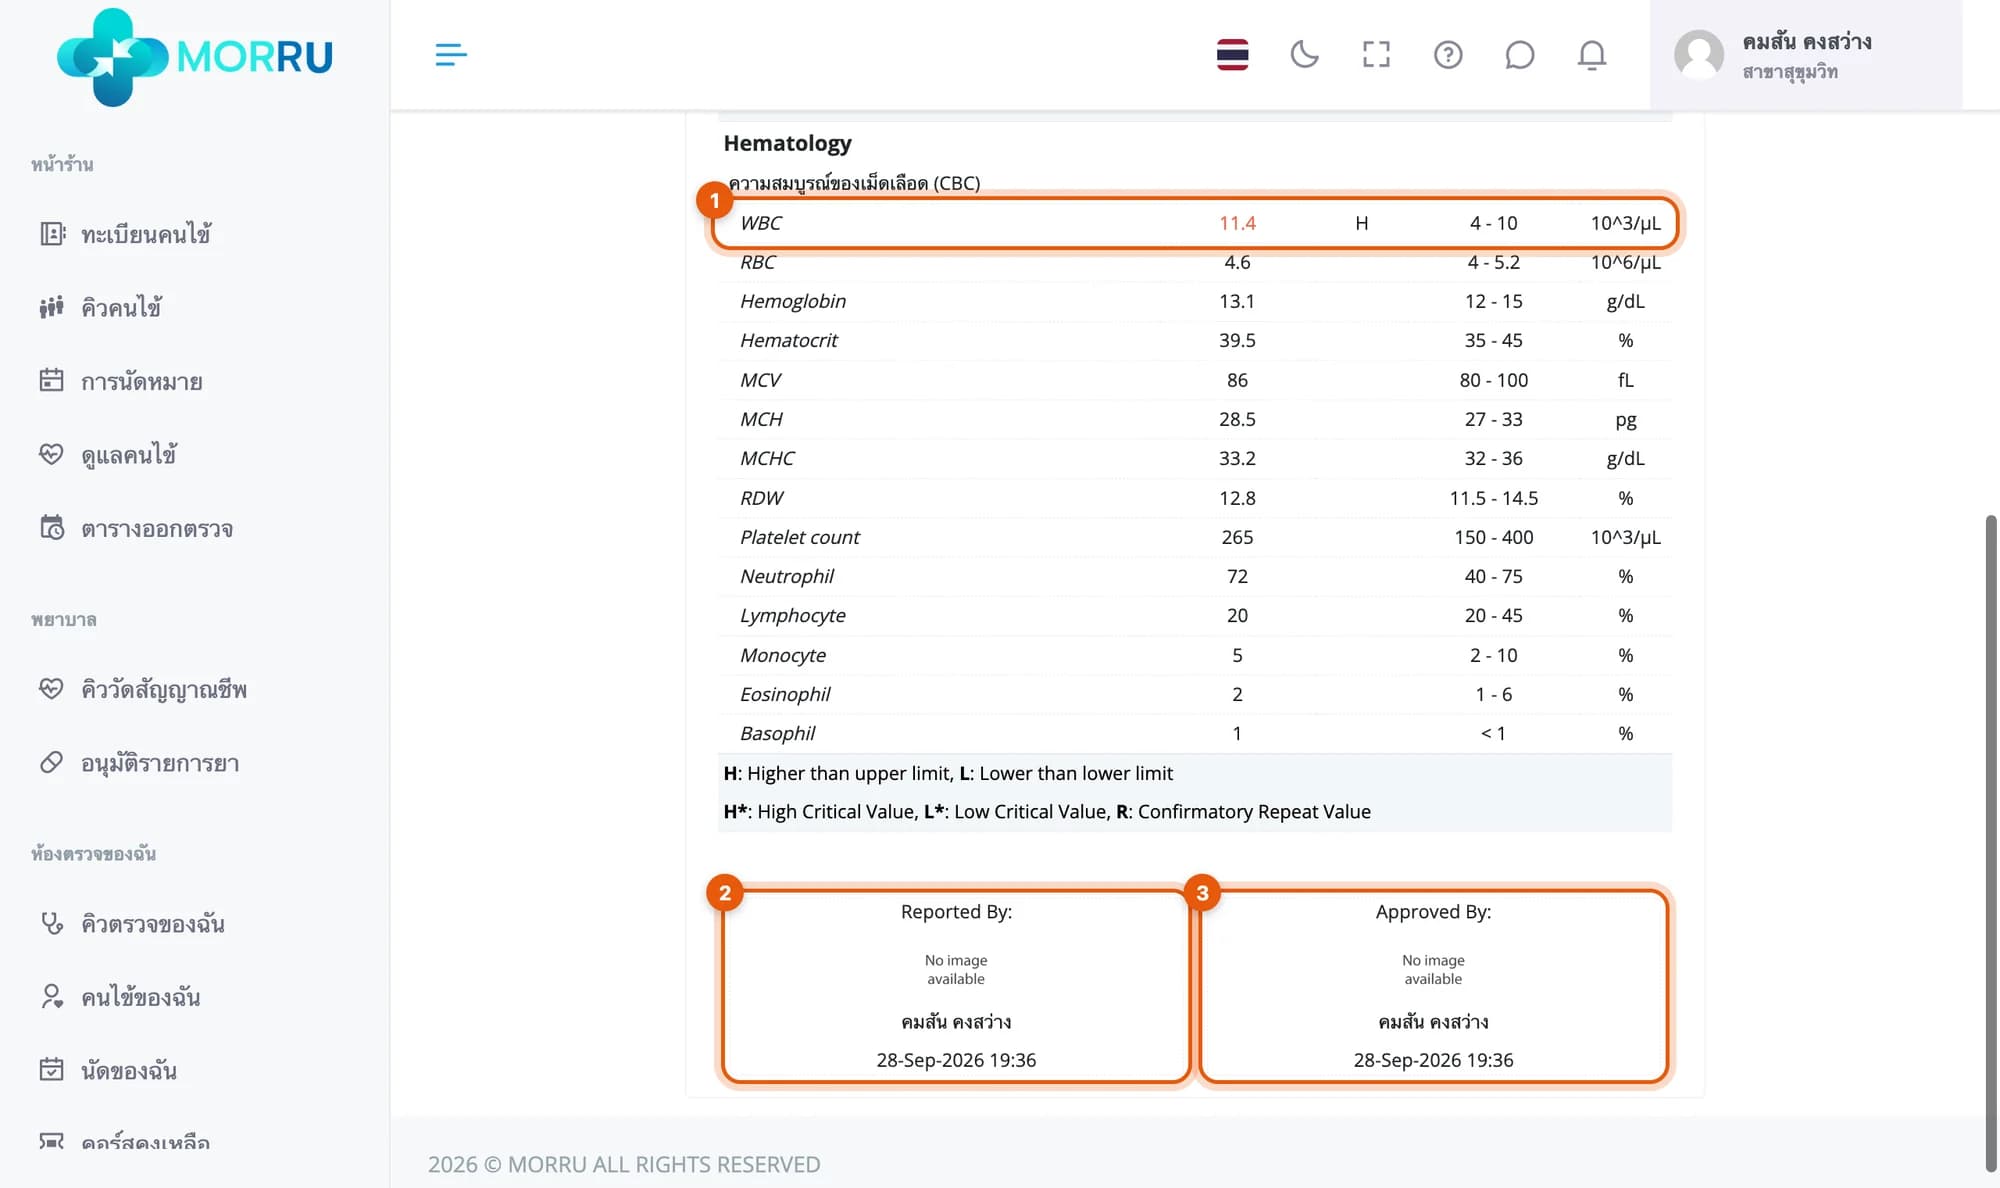The width and height of the screenshot is (2000, 1188).
Task: Click the H flag in WBC row
Action: click(1361, 223)
